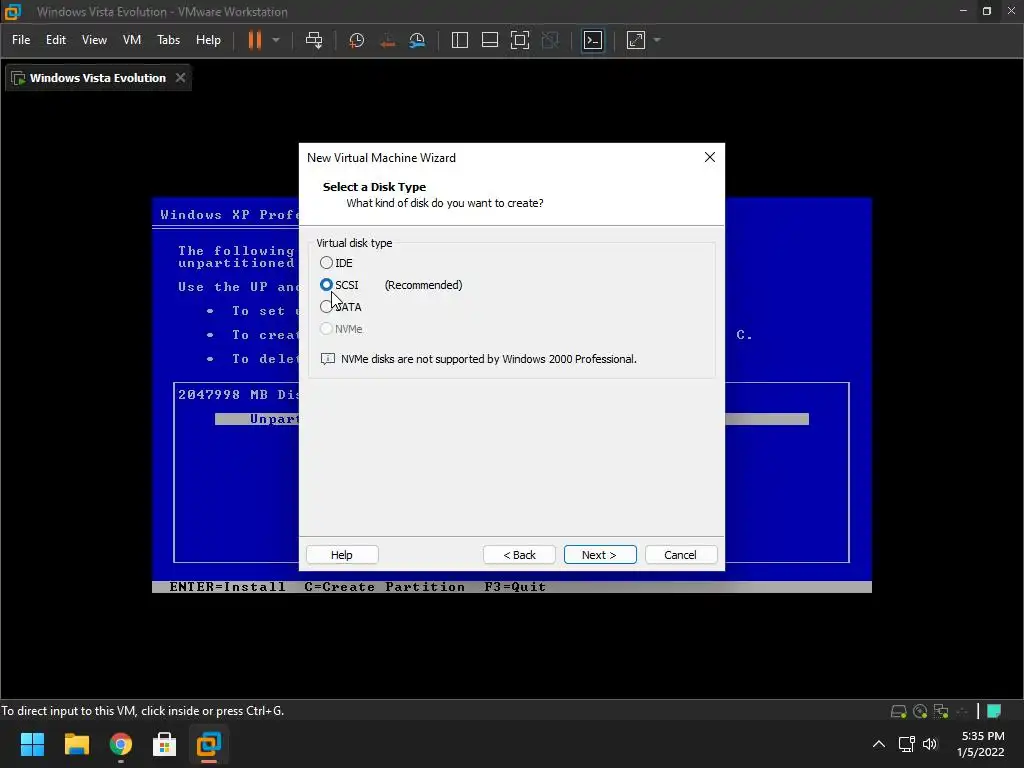The image size is (1024, 768).
Task: Click the stretch guest display icon
Action: tap(635, 40)
